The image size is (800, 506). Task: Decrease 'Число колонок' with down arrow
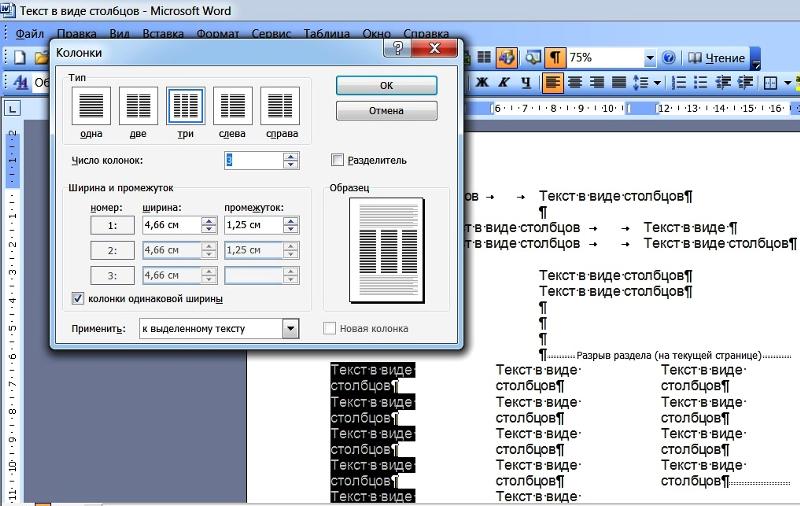pyautogui.click(x=291, y=165)
